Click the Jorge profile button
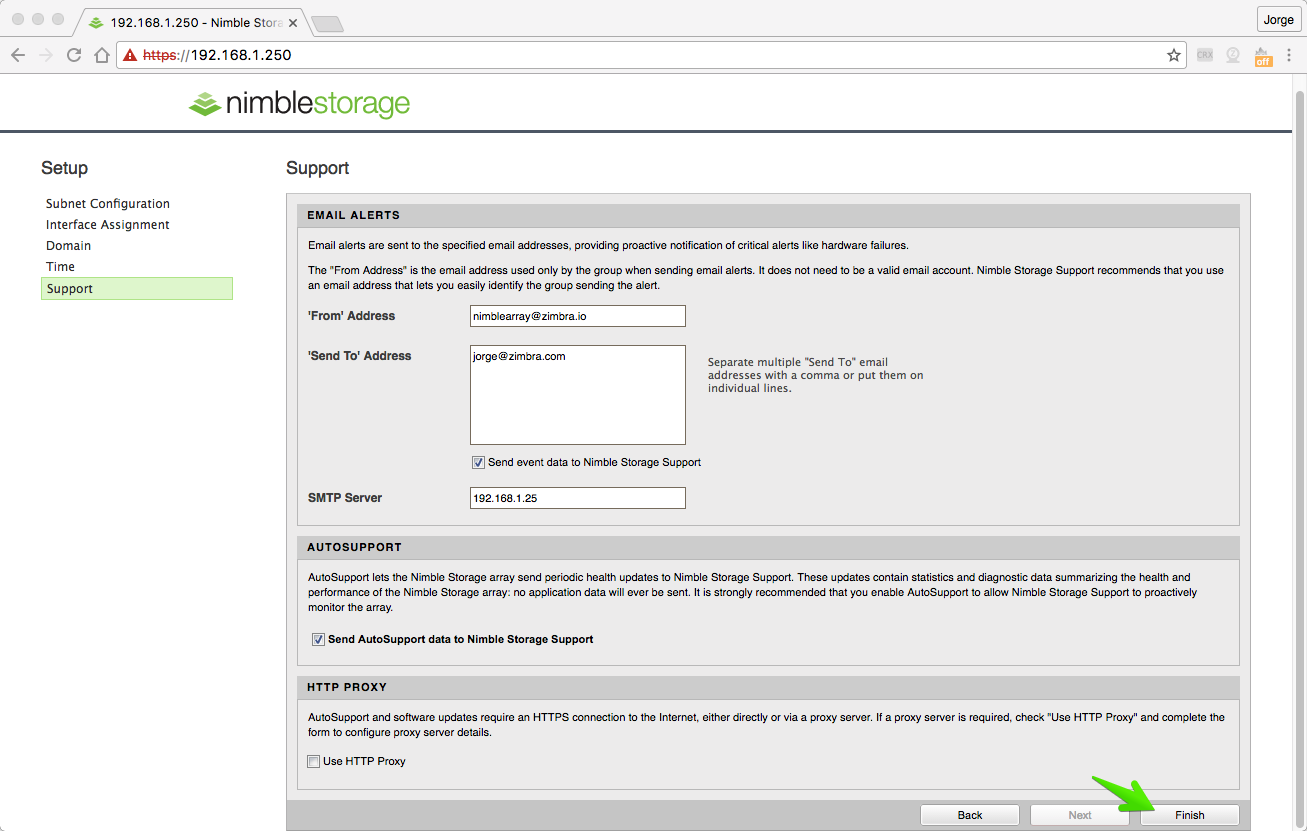This screenshot has height=831, width=1307. [x=1278, y=20]
